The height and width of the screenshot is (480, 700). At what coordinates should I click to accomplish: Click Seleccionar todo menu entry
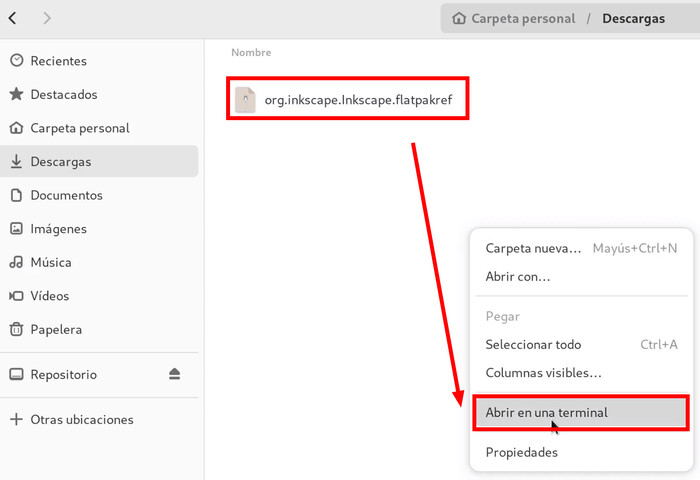(581, 344)
